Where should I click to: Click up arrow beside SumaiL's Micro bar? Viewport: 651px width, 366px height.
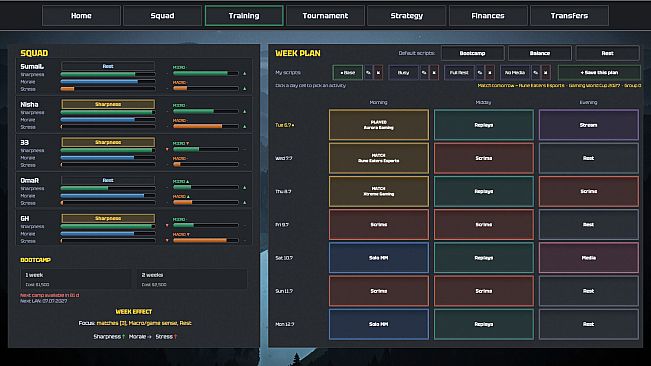coord(245,73)
